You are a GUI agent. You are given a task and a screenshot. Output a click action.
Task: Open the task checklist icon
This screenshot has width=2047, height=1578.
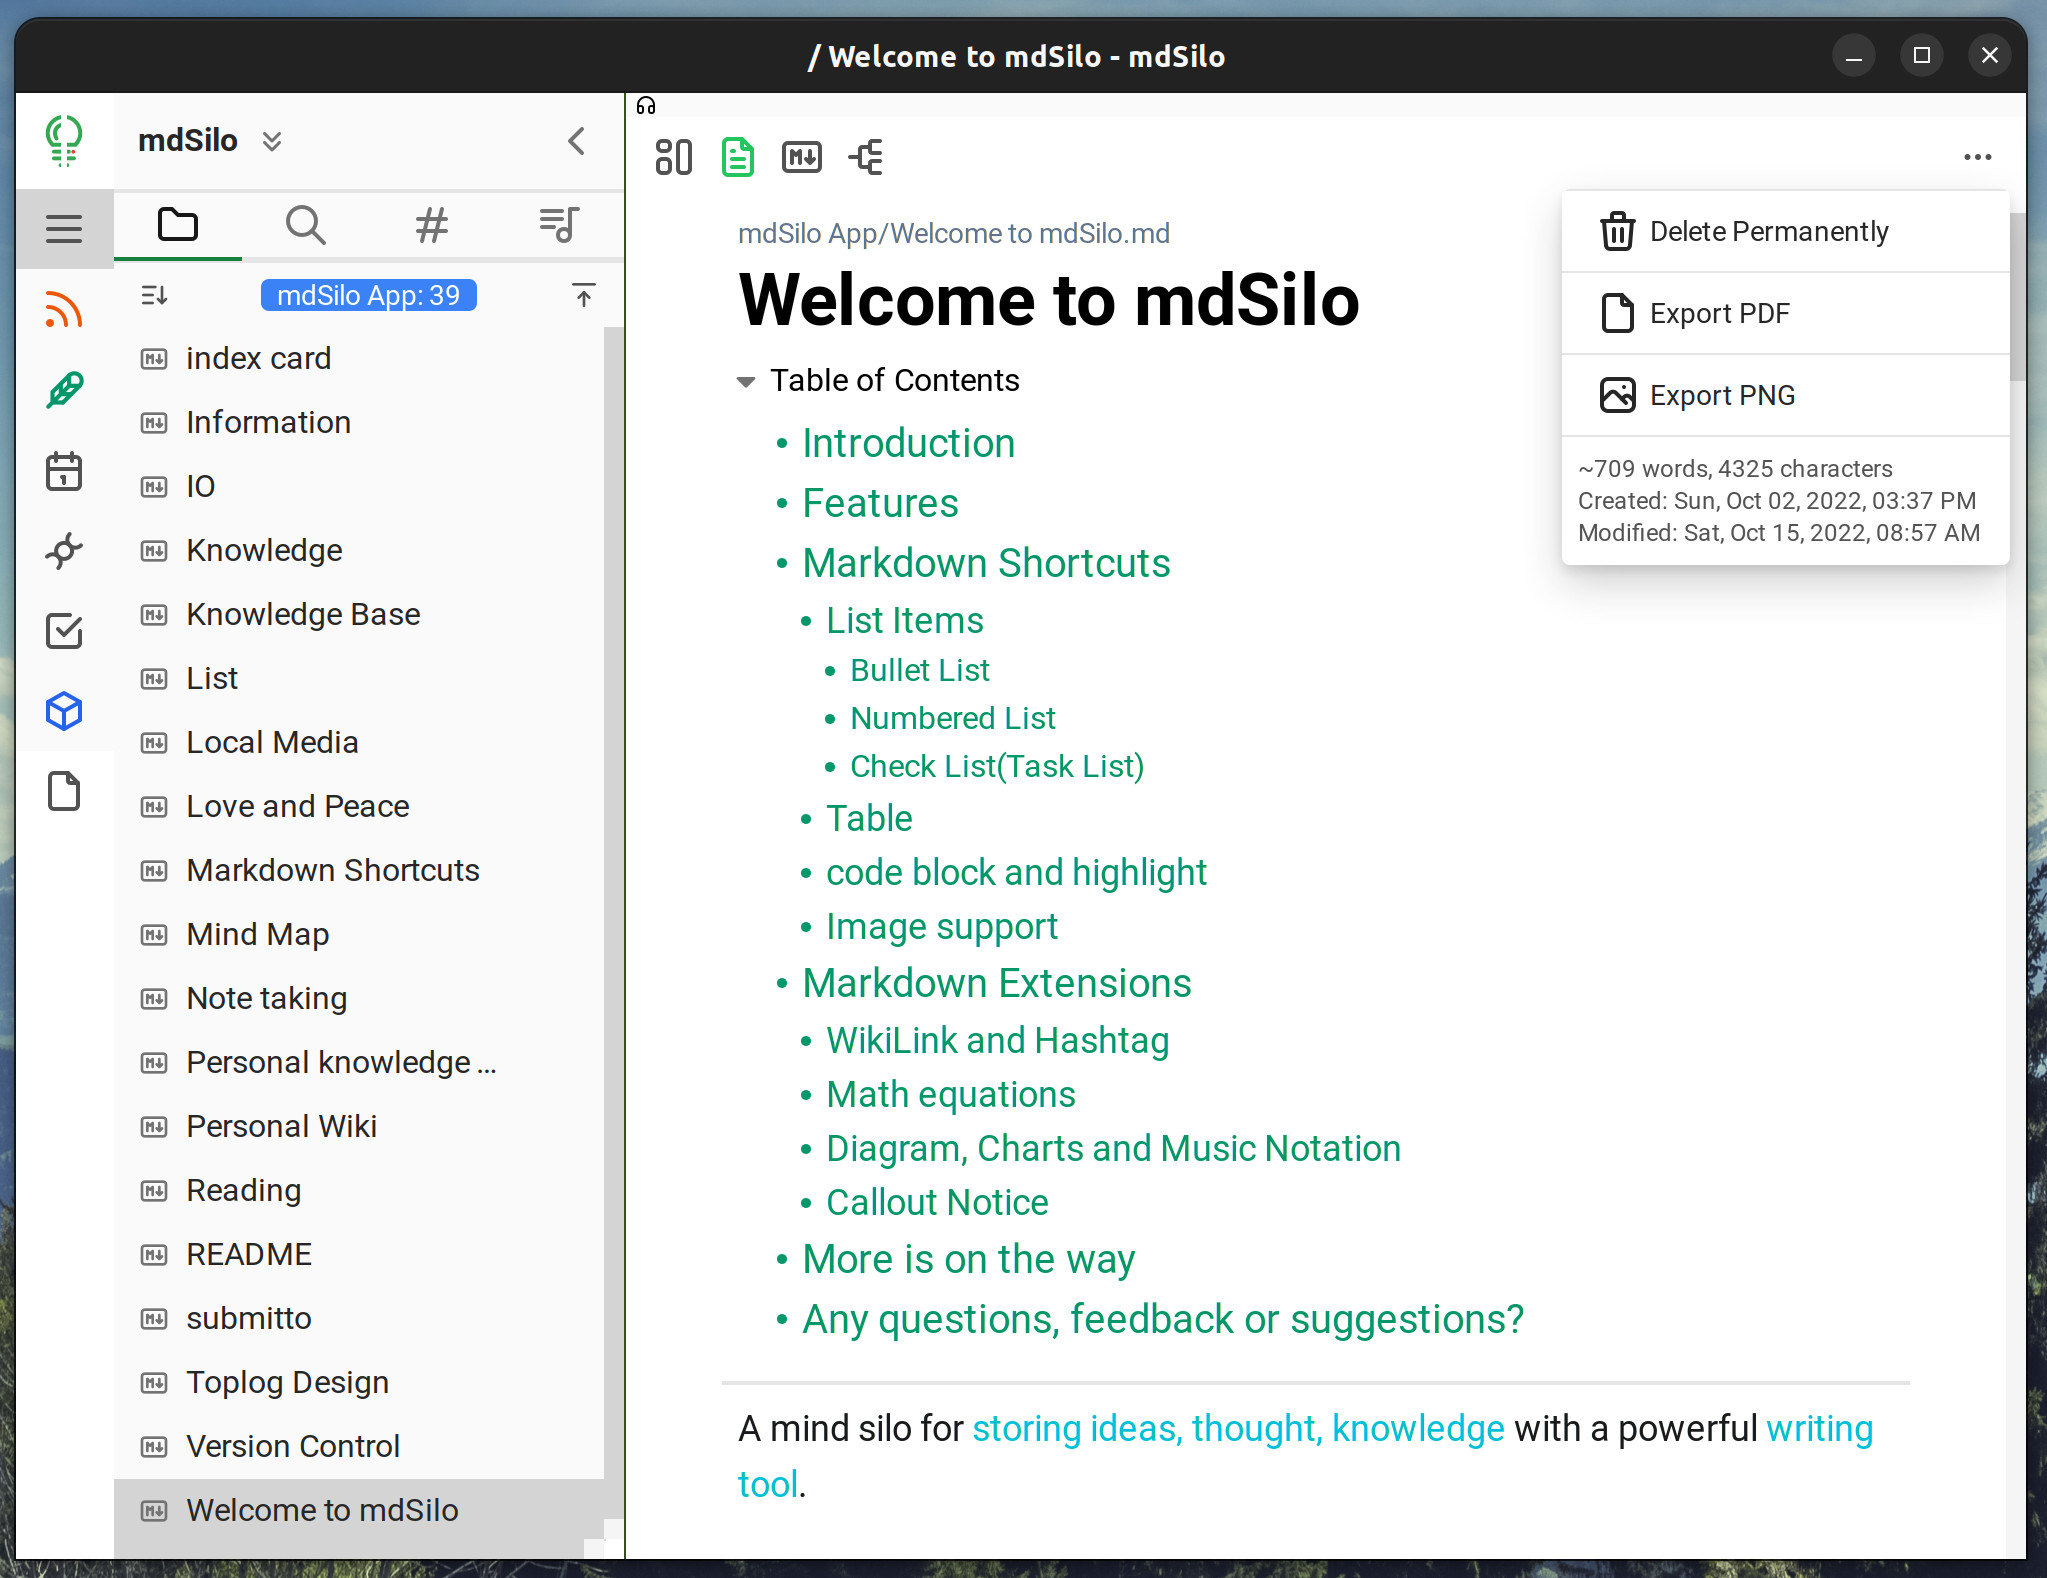[64, 631]
